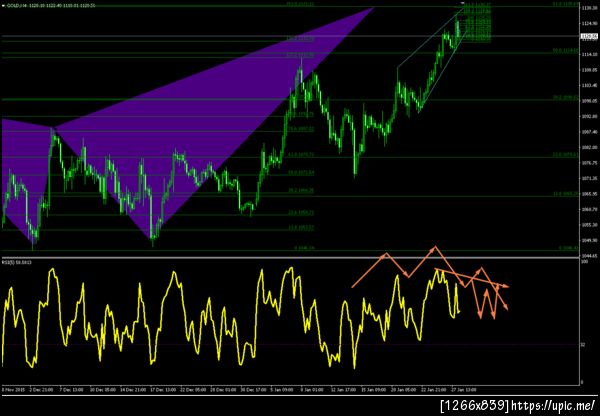Click the 7 Dec 13:00 time label

72,390
